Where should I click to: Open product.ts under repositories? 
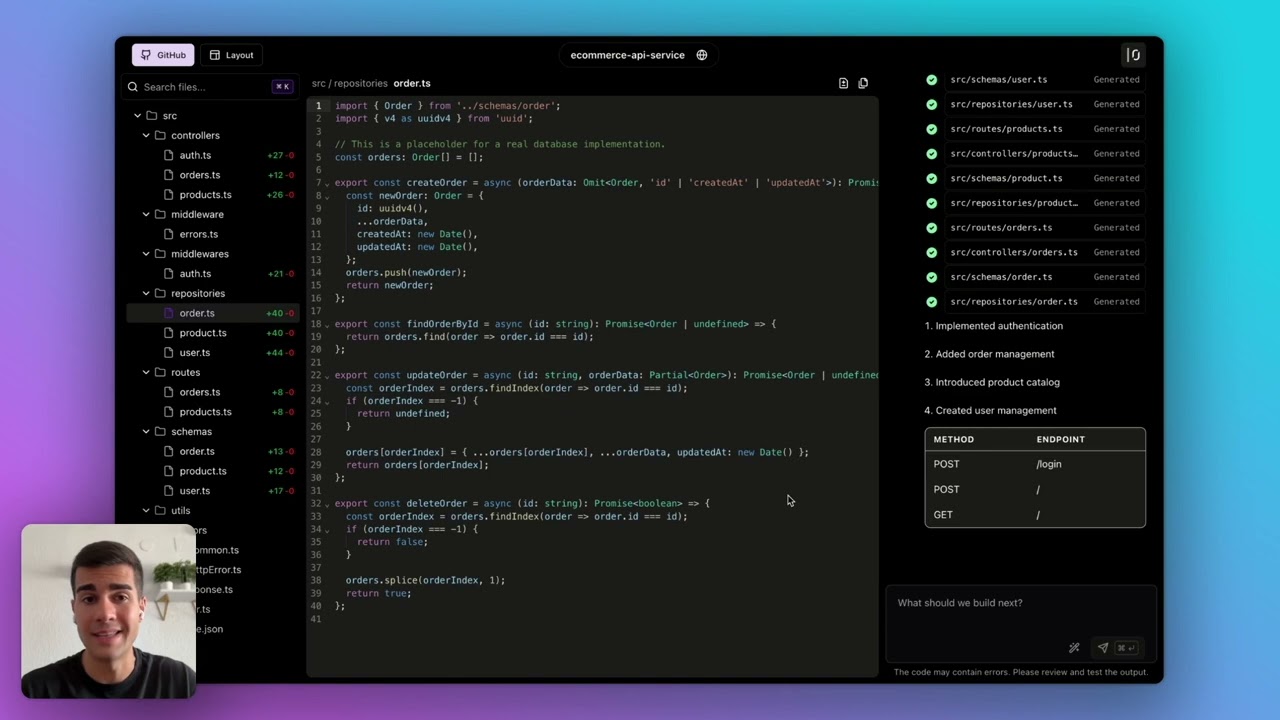pyautogui.click(x=212, y=333)
